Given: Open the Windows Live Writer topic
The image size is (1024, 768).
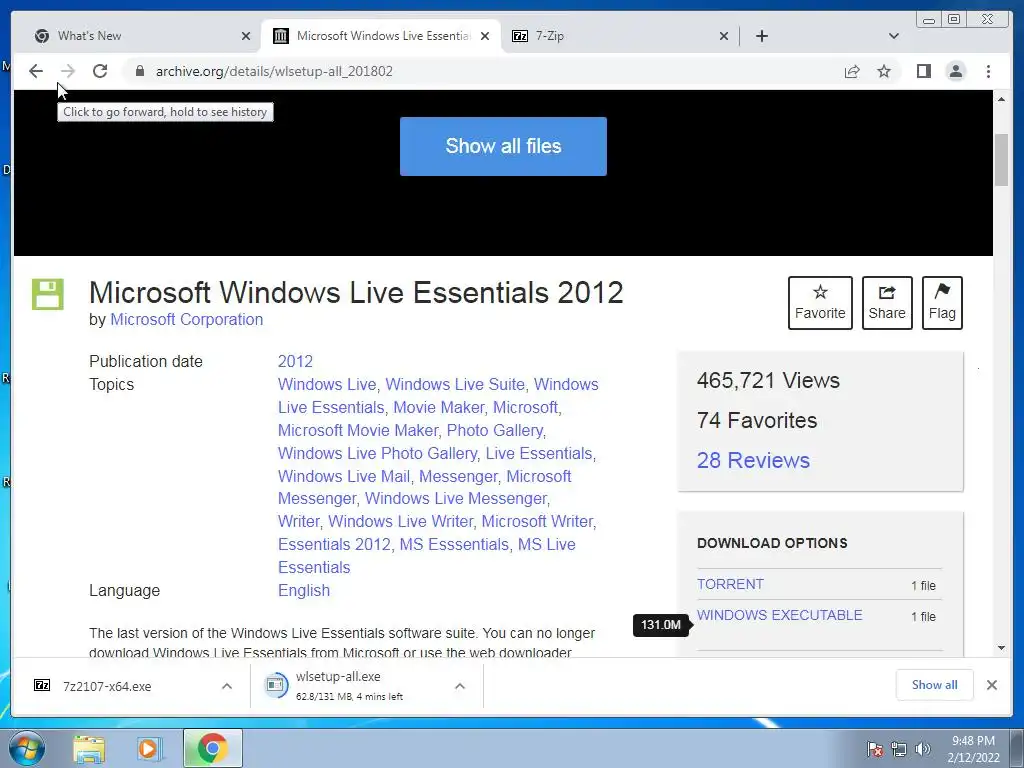Looking at the screenshot, I should [x=400, y=521].
